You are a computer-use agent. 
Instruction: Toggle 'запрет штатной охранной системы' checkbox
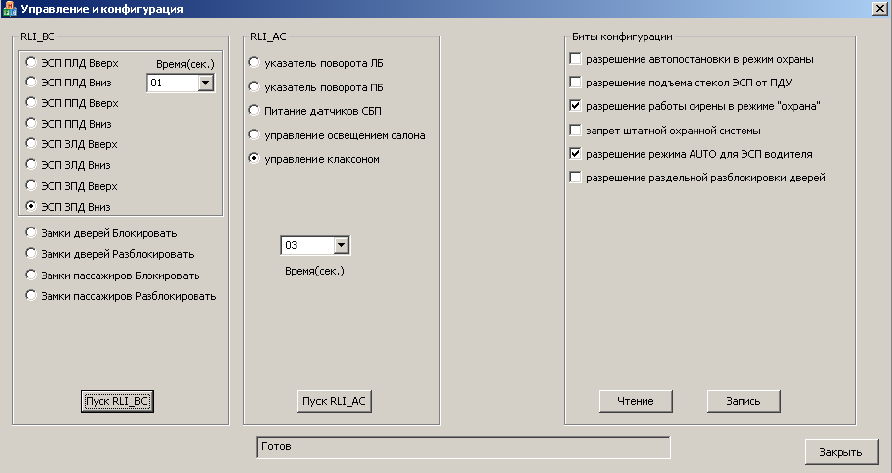pos(575,130)
